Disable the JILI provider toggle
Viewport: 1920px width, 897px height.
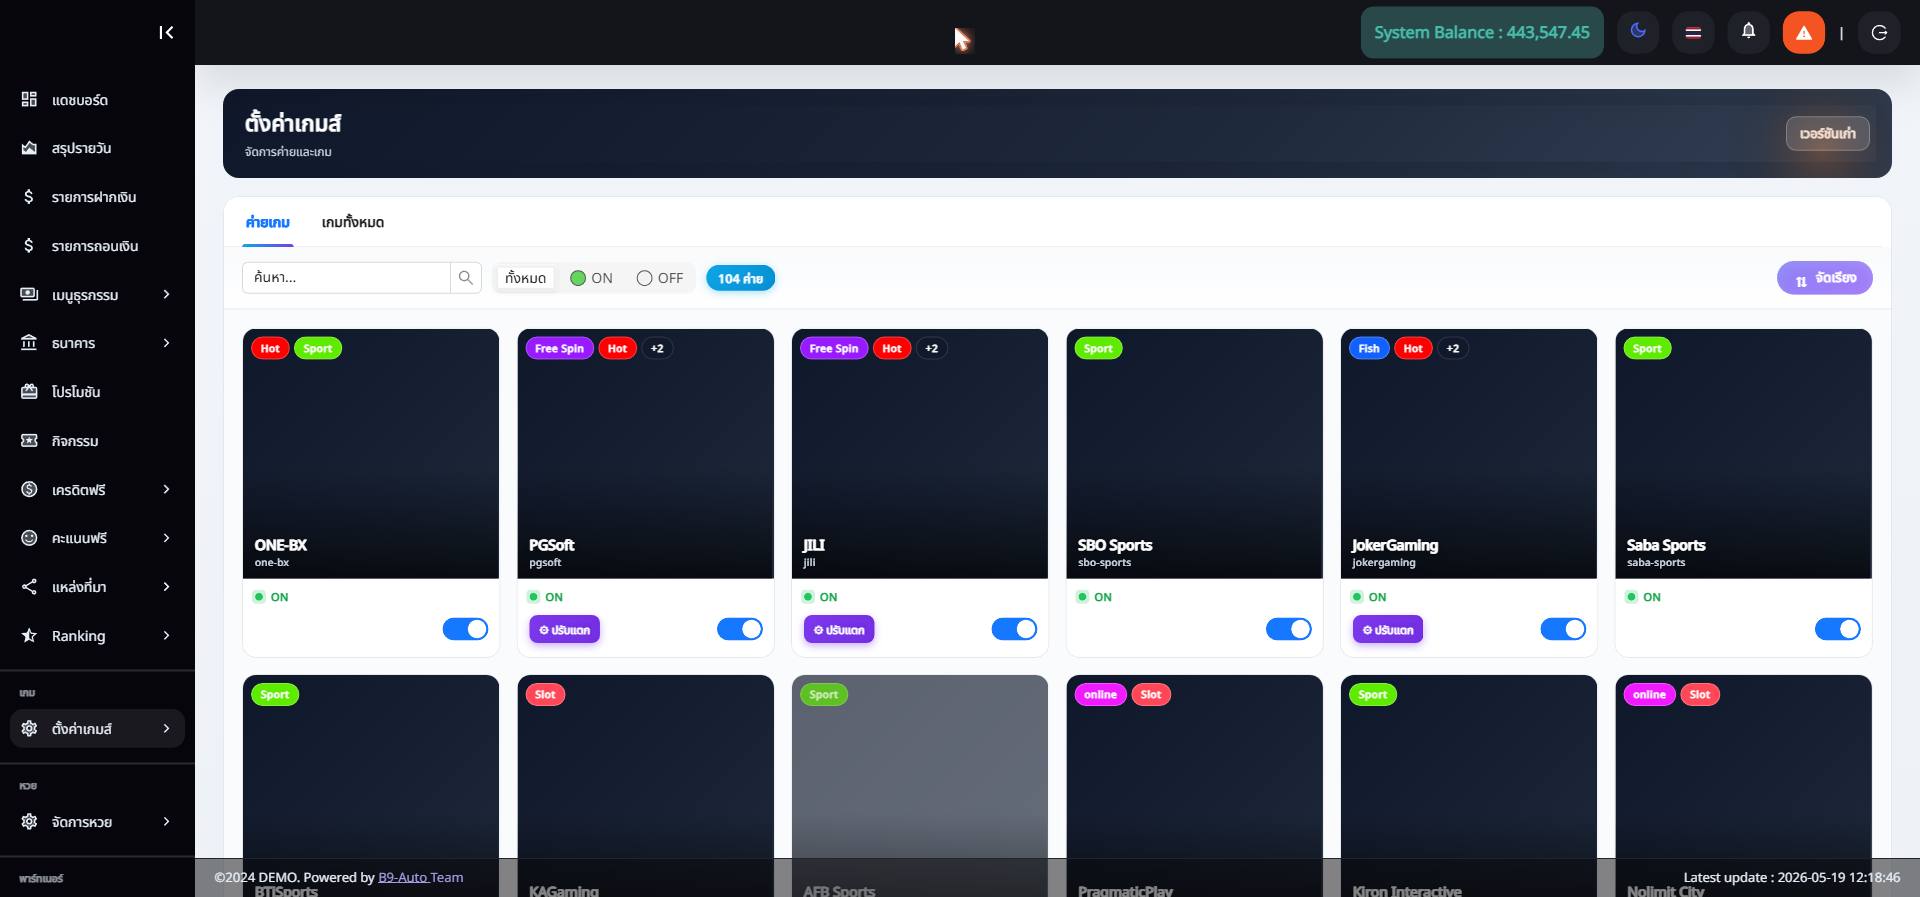click(x=1014, y=629)
